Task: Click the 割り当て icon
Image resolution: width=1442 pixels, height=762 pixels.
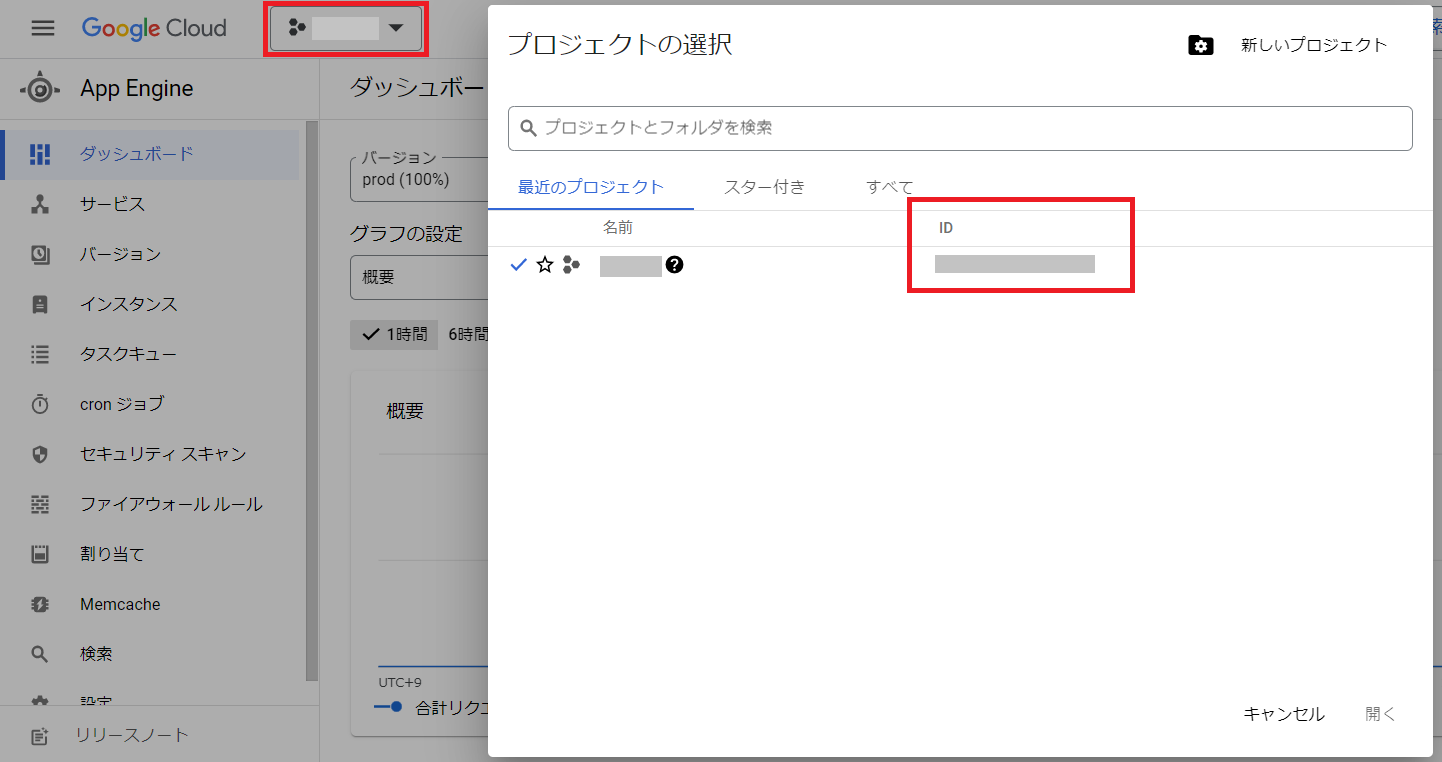Action: tap(40, 554)
